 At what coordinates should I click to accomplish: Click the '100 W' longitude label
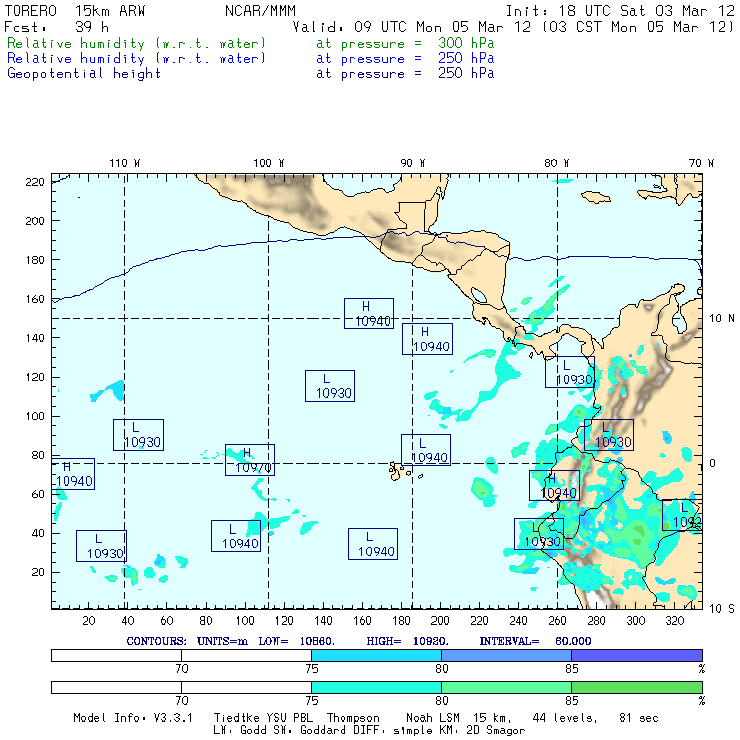(269, 163)
